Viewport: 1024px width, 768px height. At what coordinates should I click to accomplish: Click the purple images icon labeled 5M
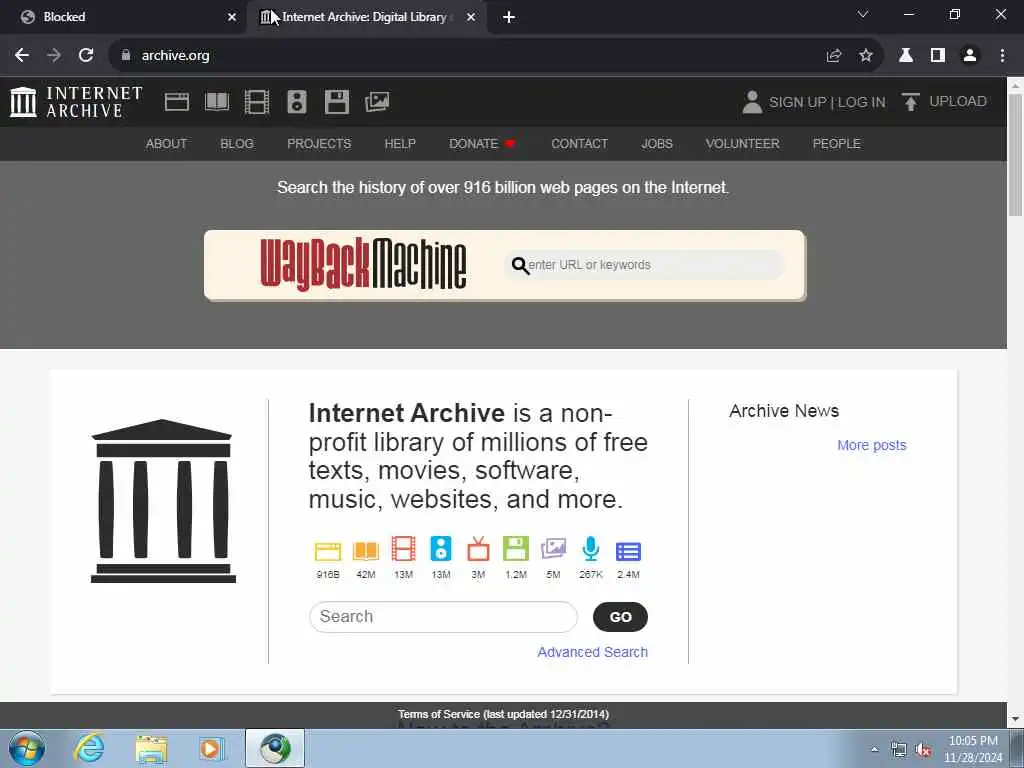coord(553,549)
